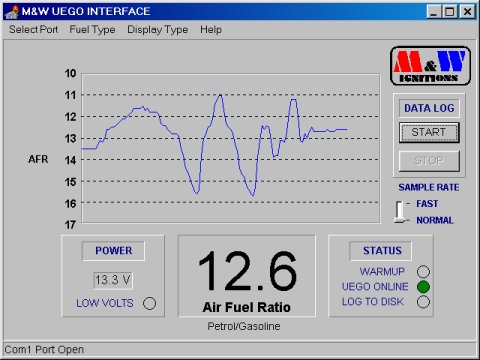Viewport: 480px width, 360px height.
Task: Start data logging with START button
Action: point(429,132)
